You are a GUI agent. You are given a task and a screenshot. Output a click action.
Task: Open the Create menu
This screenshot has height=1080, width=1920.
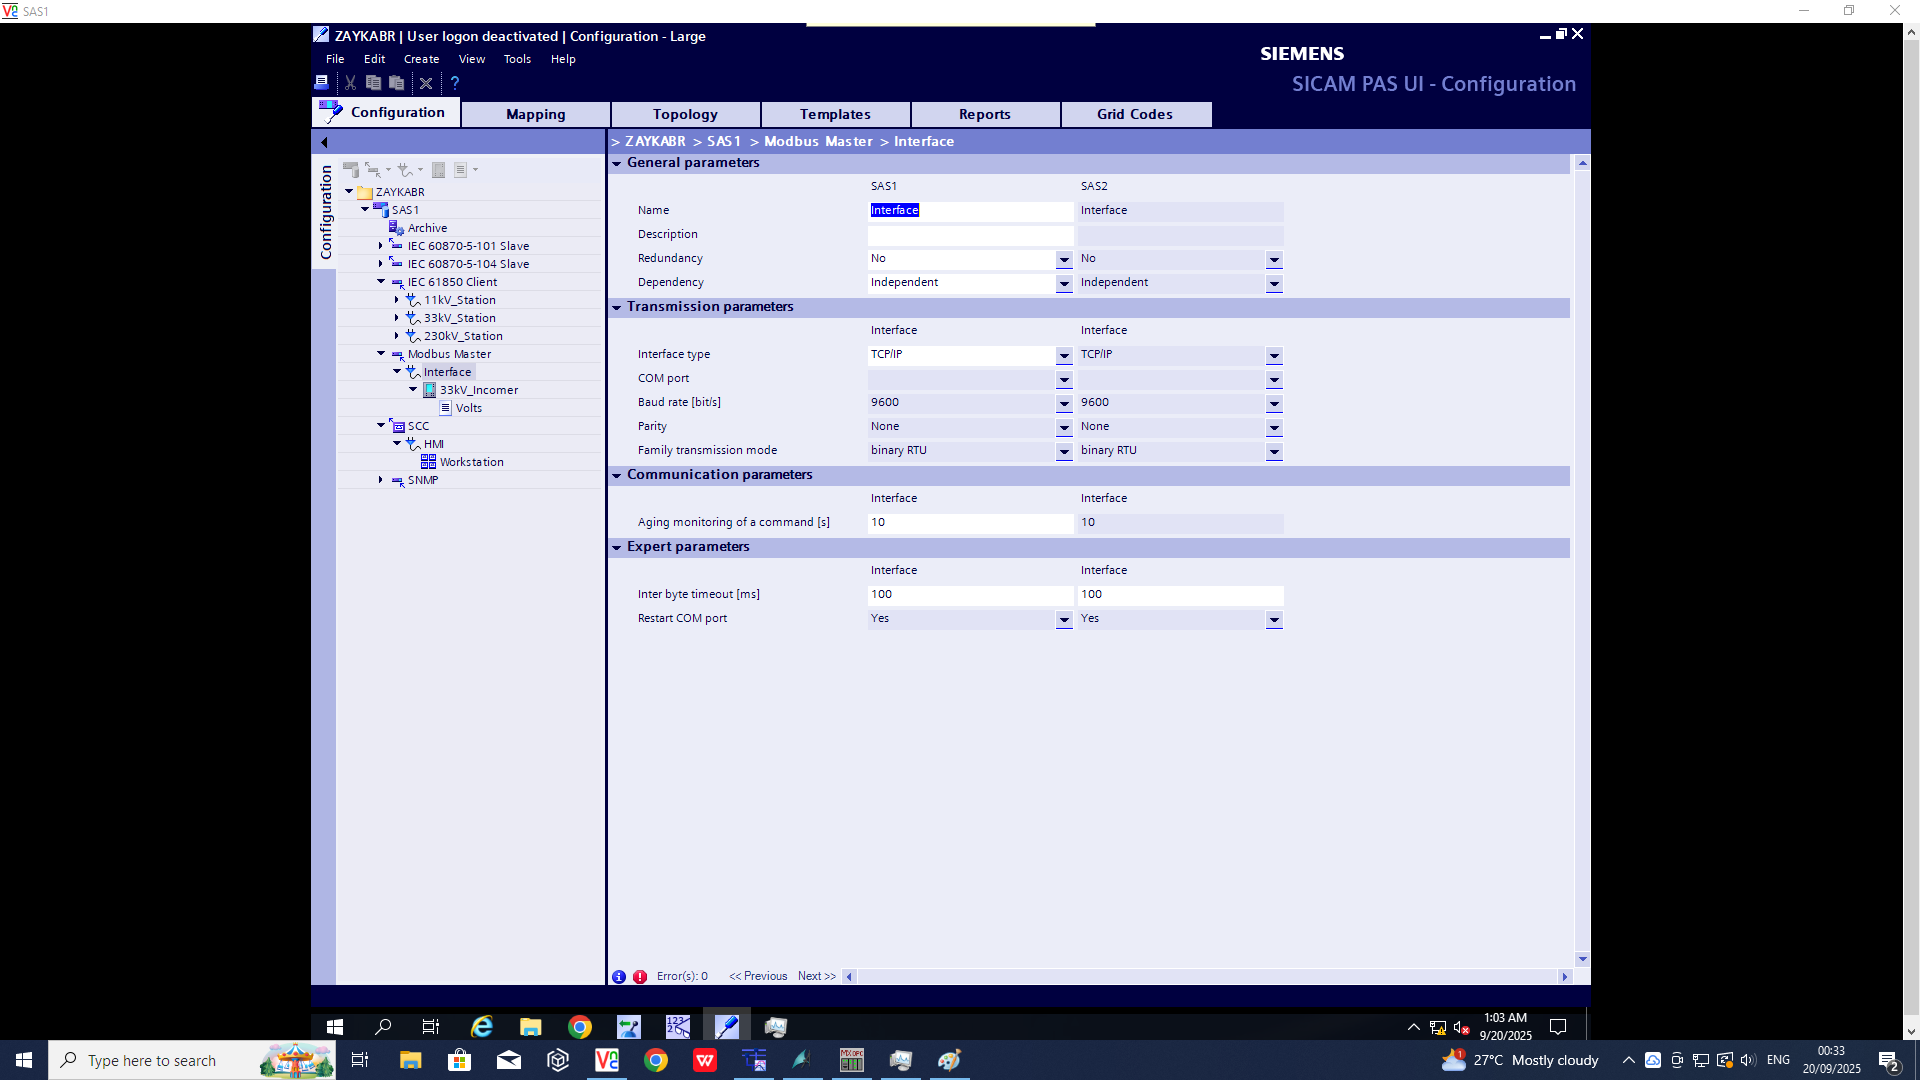click(x=421, y=59)
